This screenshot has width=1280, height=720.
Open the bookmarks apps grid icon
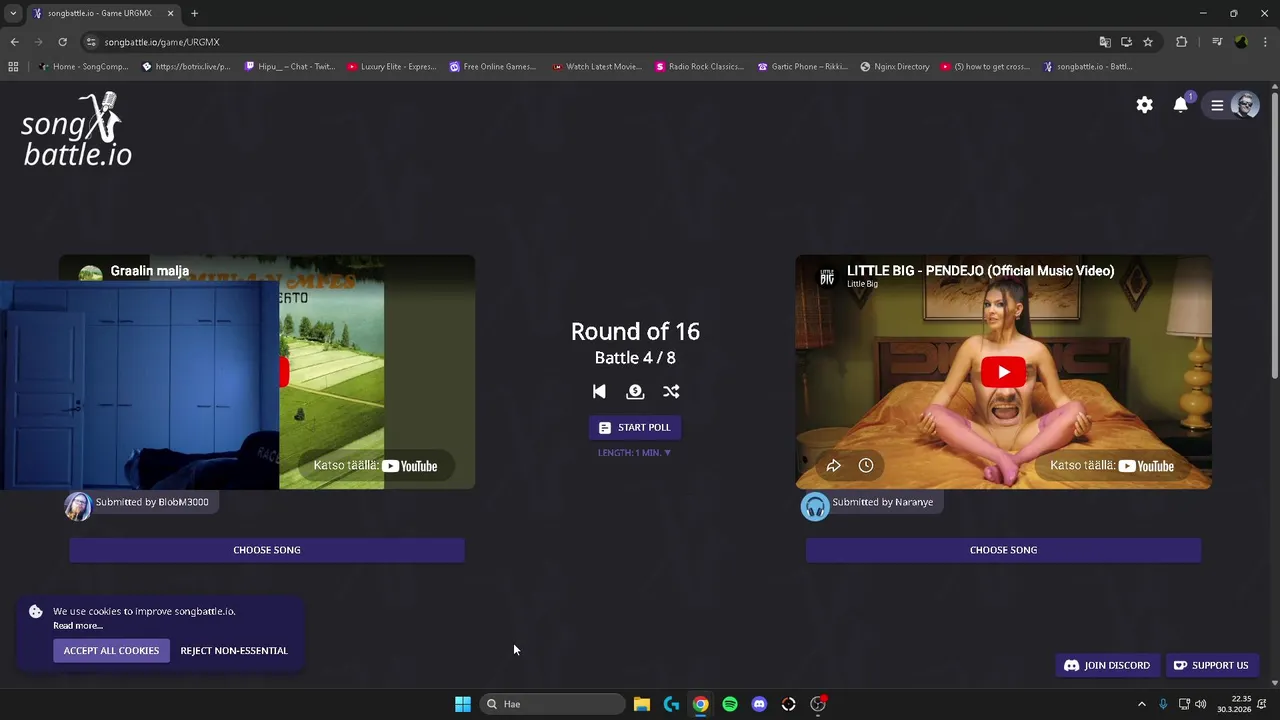[13, 67]
